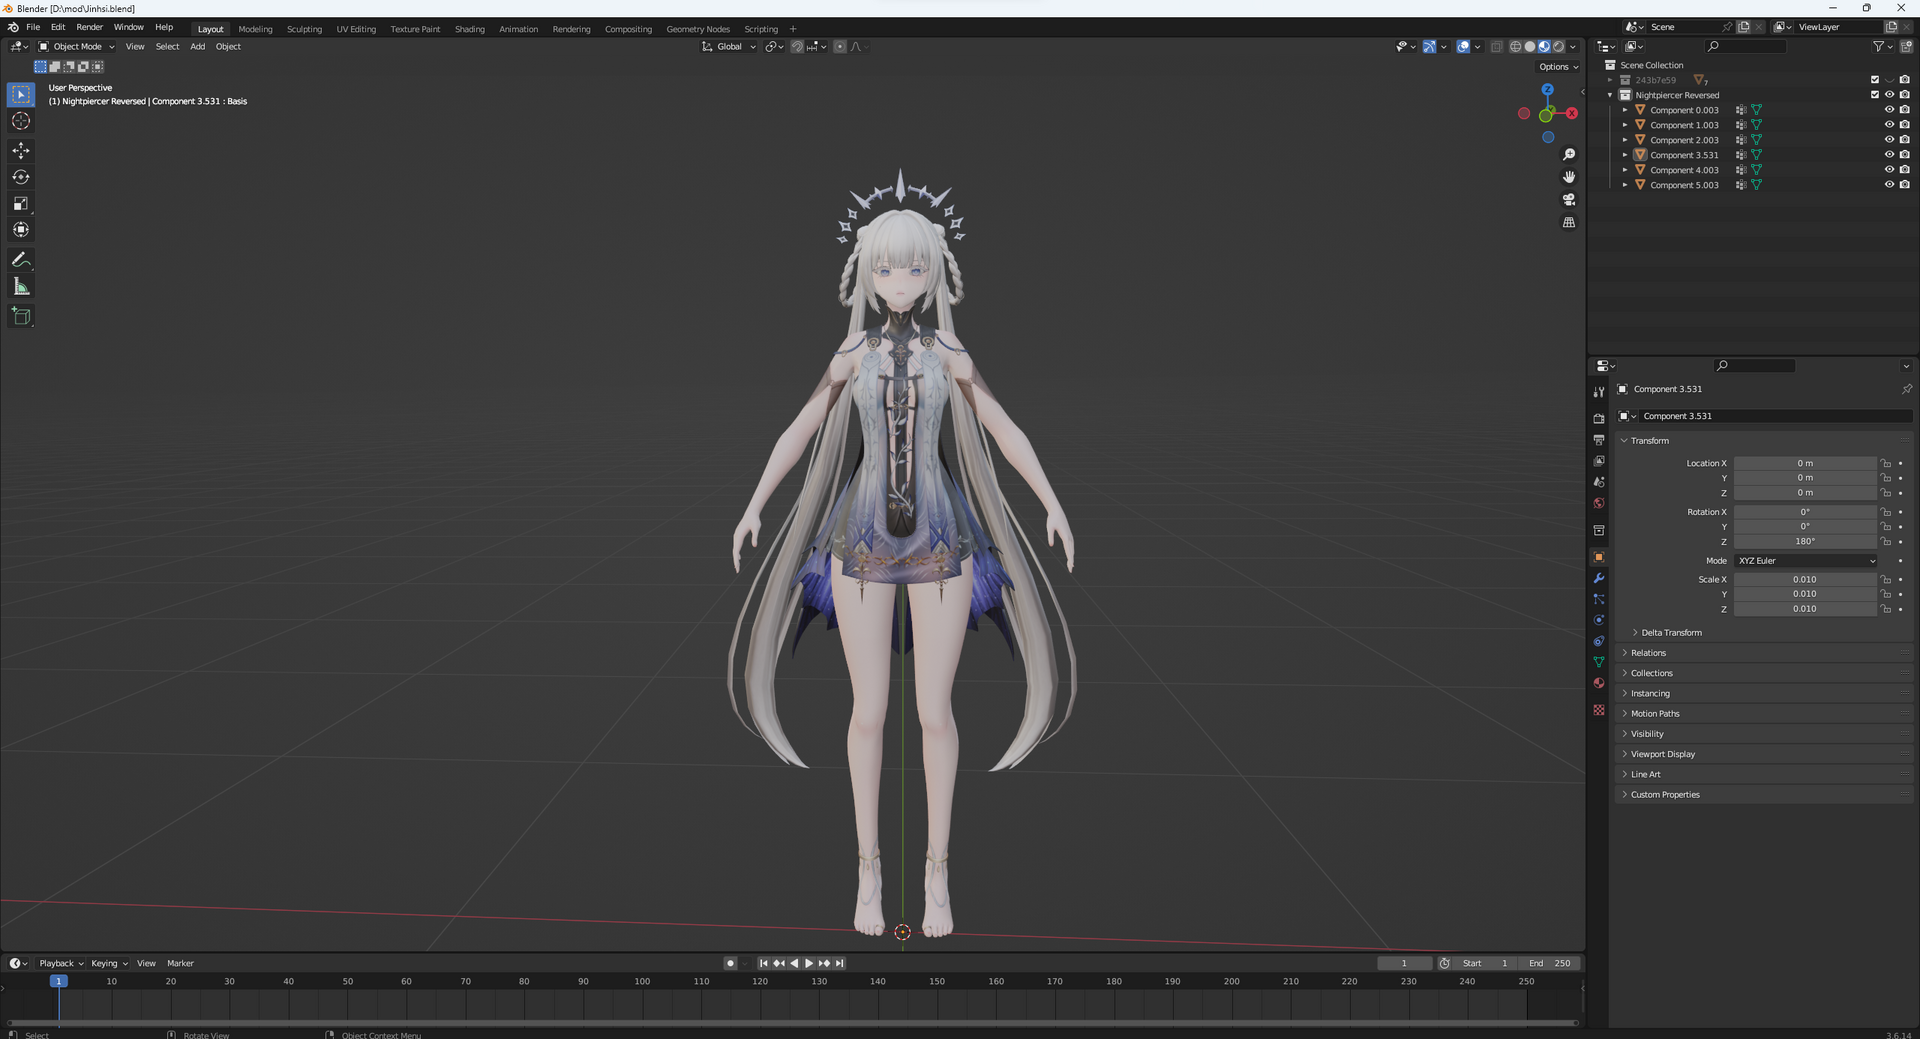Switch to rendered viewport shading
This screenshot has width=1920, height=1039.
[1558, 47]
